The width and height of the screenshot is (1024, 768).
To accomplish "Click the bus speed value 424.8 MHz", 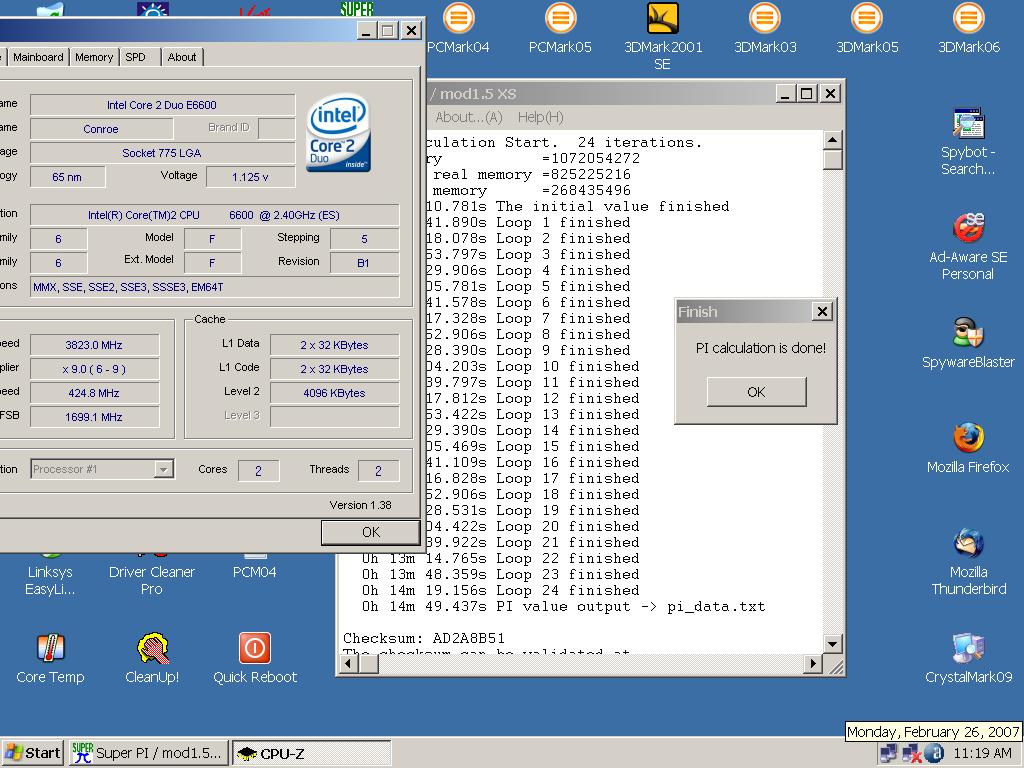I will pyautogui.click(x=94, y=393).
